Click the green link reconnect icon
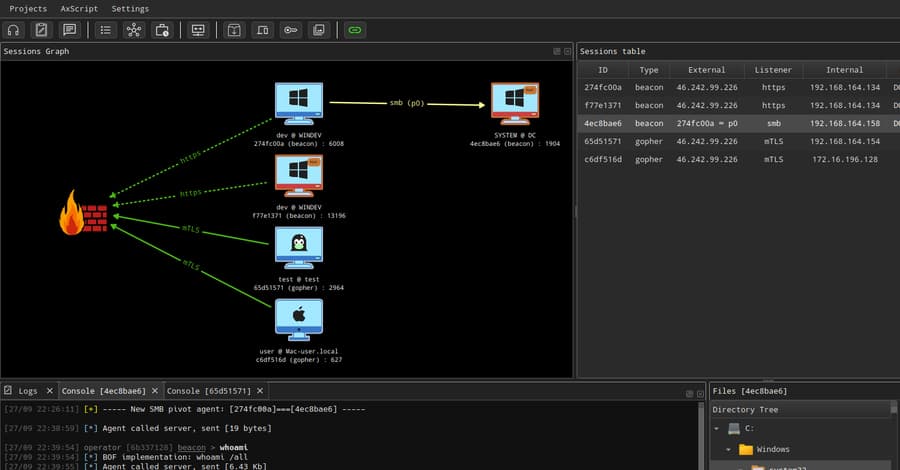900x470 pixels. (x=354, y=30)
